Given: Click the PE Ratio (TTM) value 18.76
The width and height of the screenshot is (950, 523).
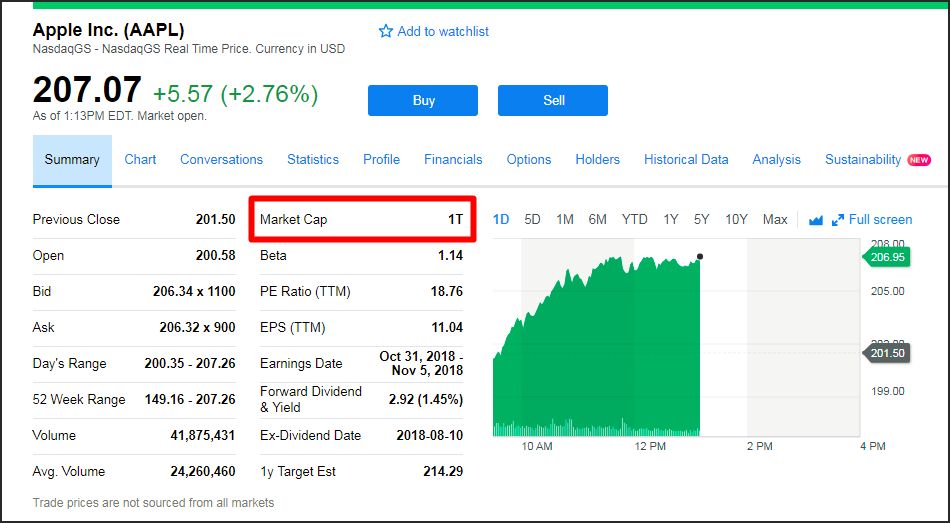Looking at the screenshot, I should [447, 291].
